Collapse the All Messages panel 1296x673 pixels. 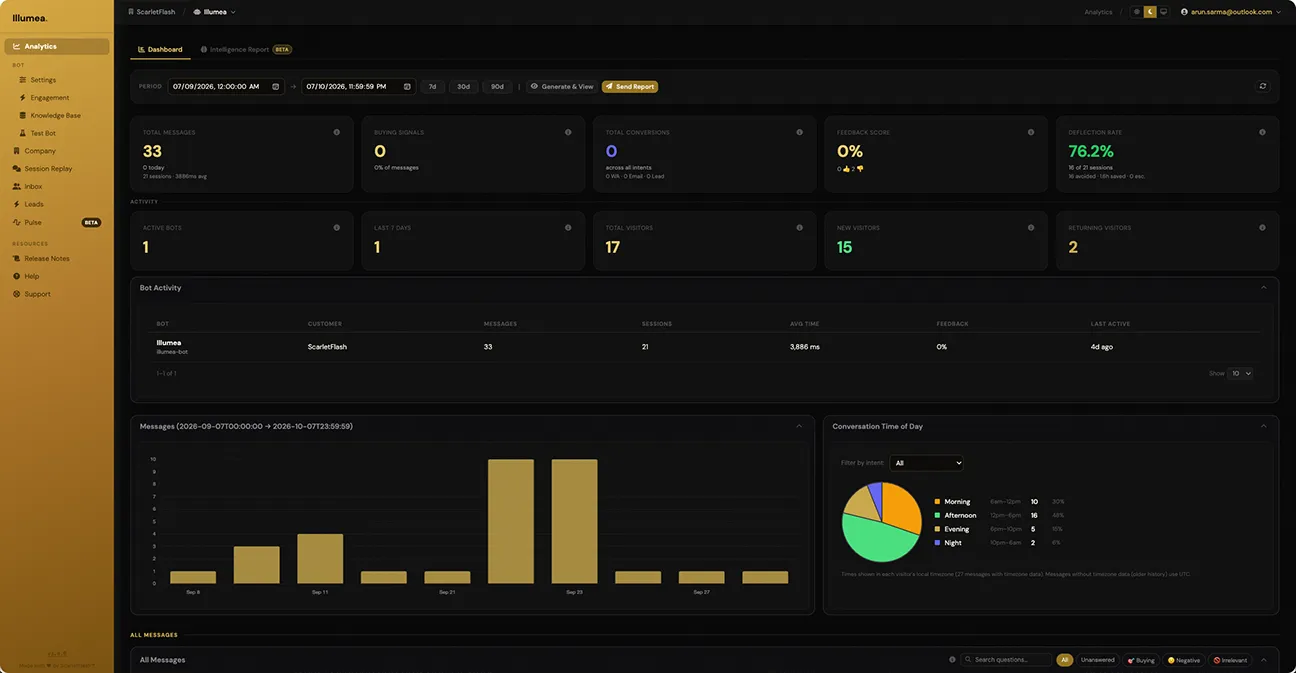coord(1264,660)
